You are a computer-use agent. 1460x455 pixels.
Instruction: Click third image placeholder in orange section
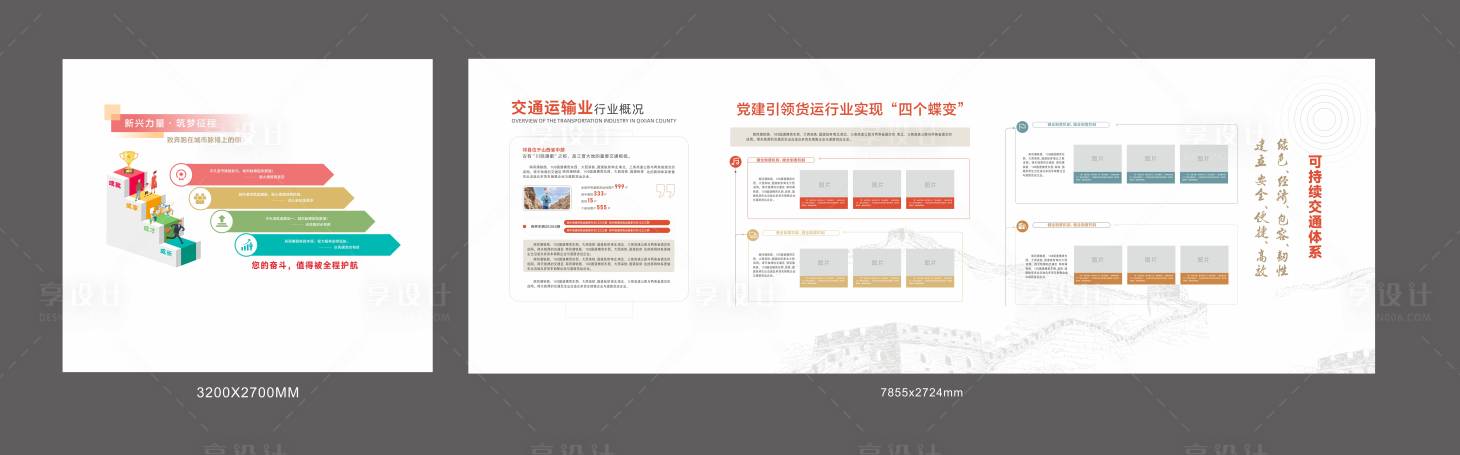1204,259
